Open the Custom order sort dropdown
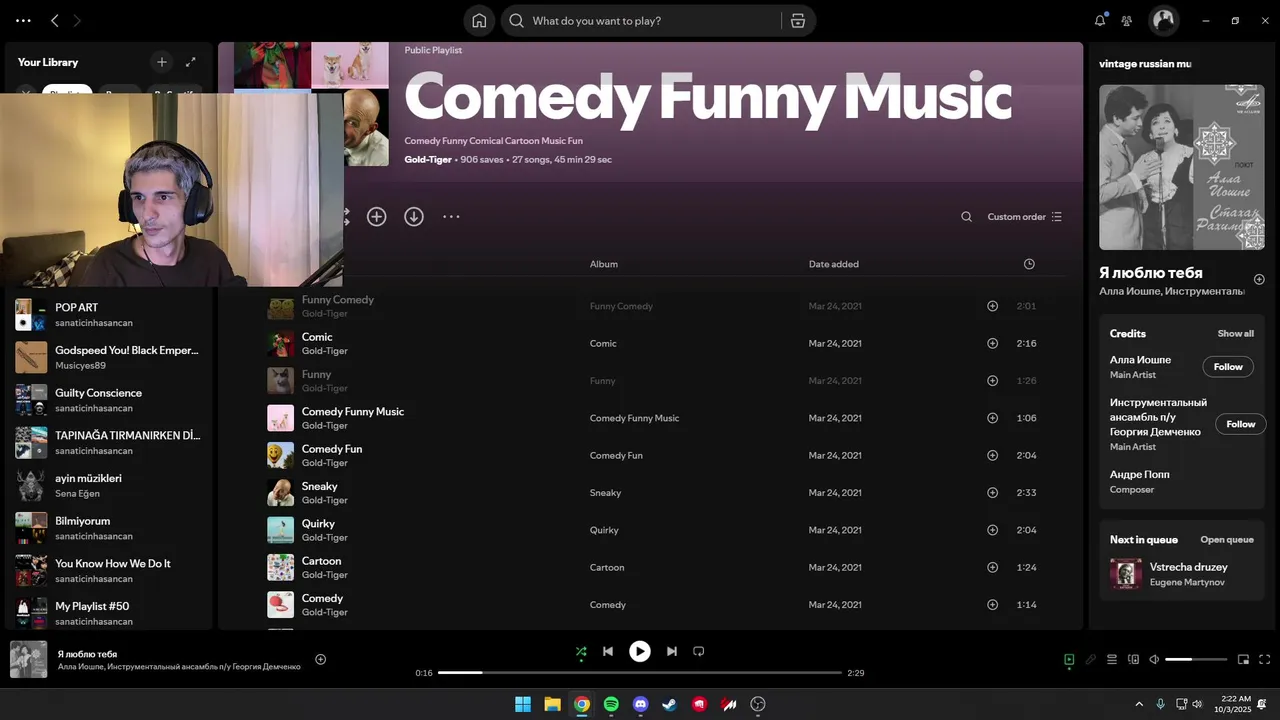This screenshot has width=1280, height=720. 1024,217
